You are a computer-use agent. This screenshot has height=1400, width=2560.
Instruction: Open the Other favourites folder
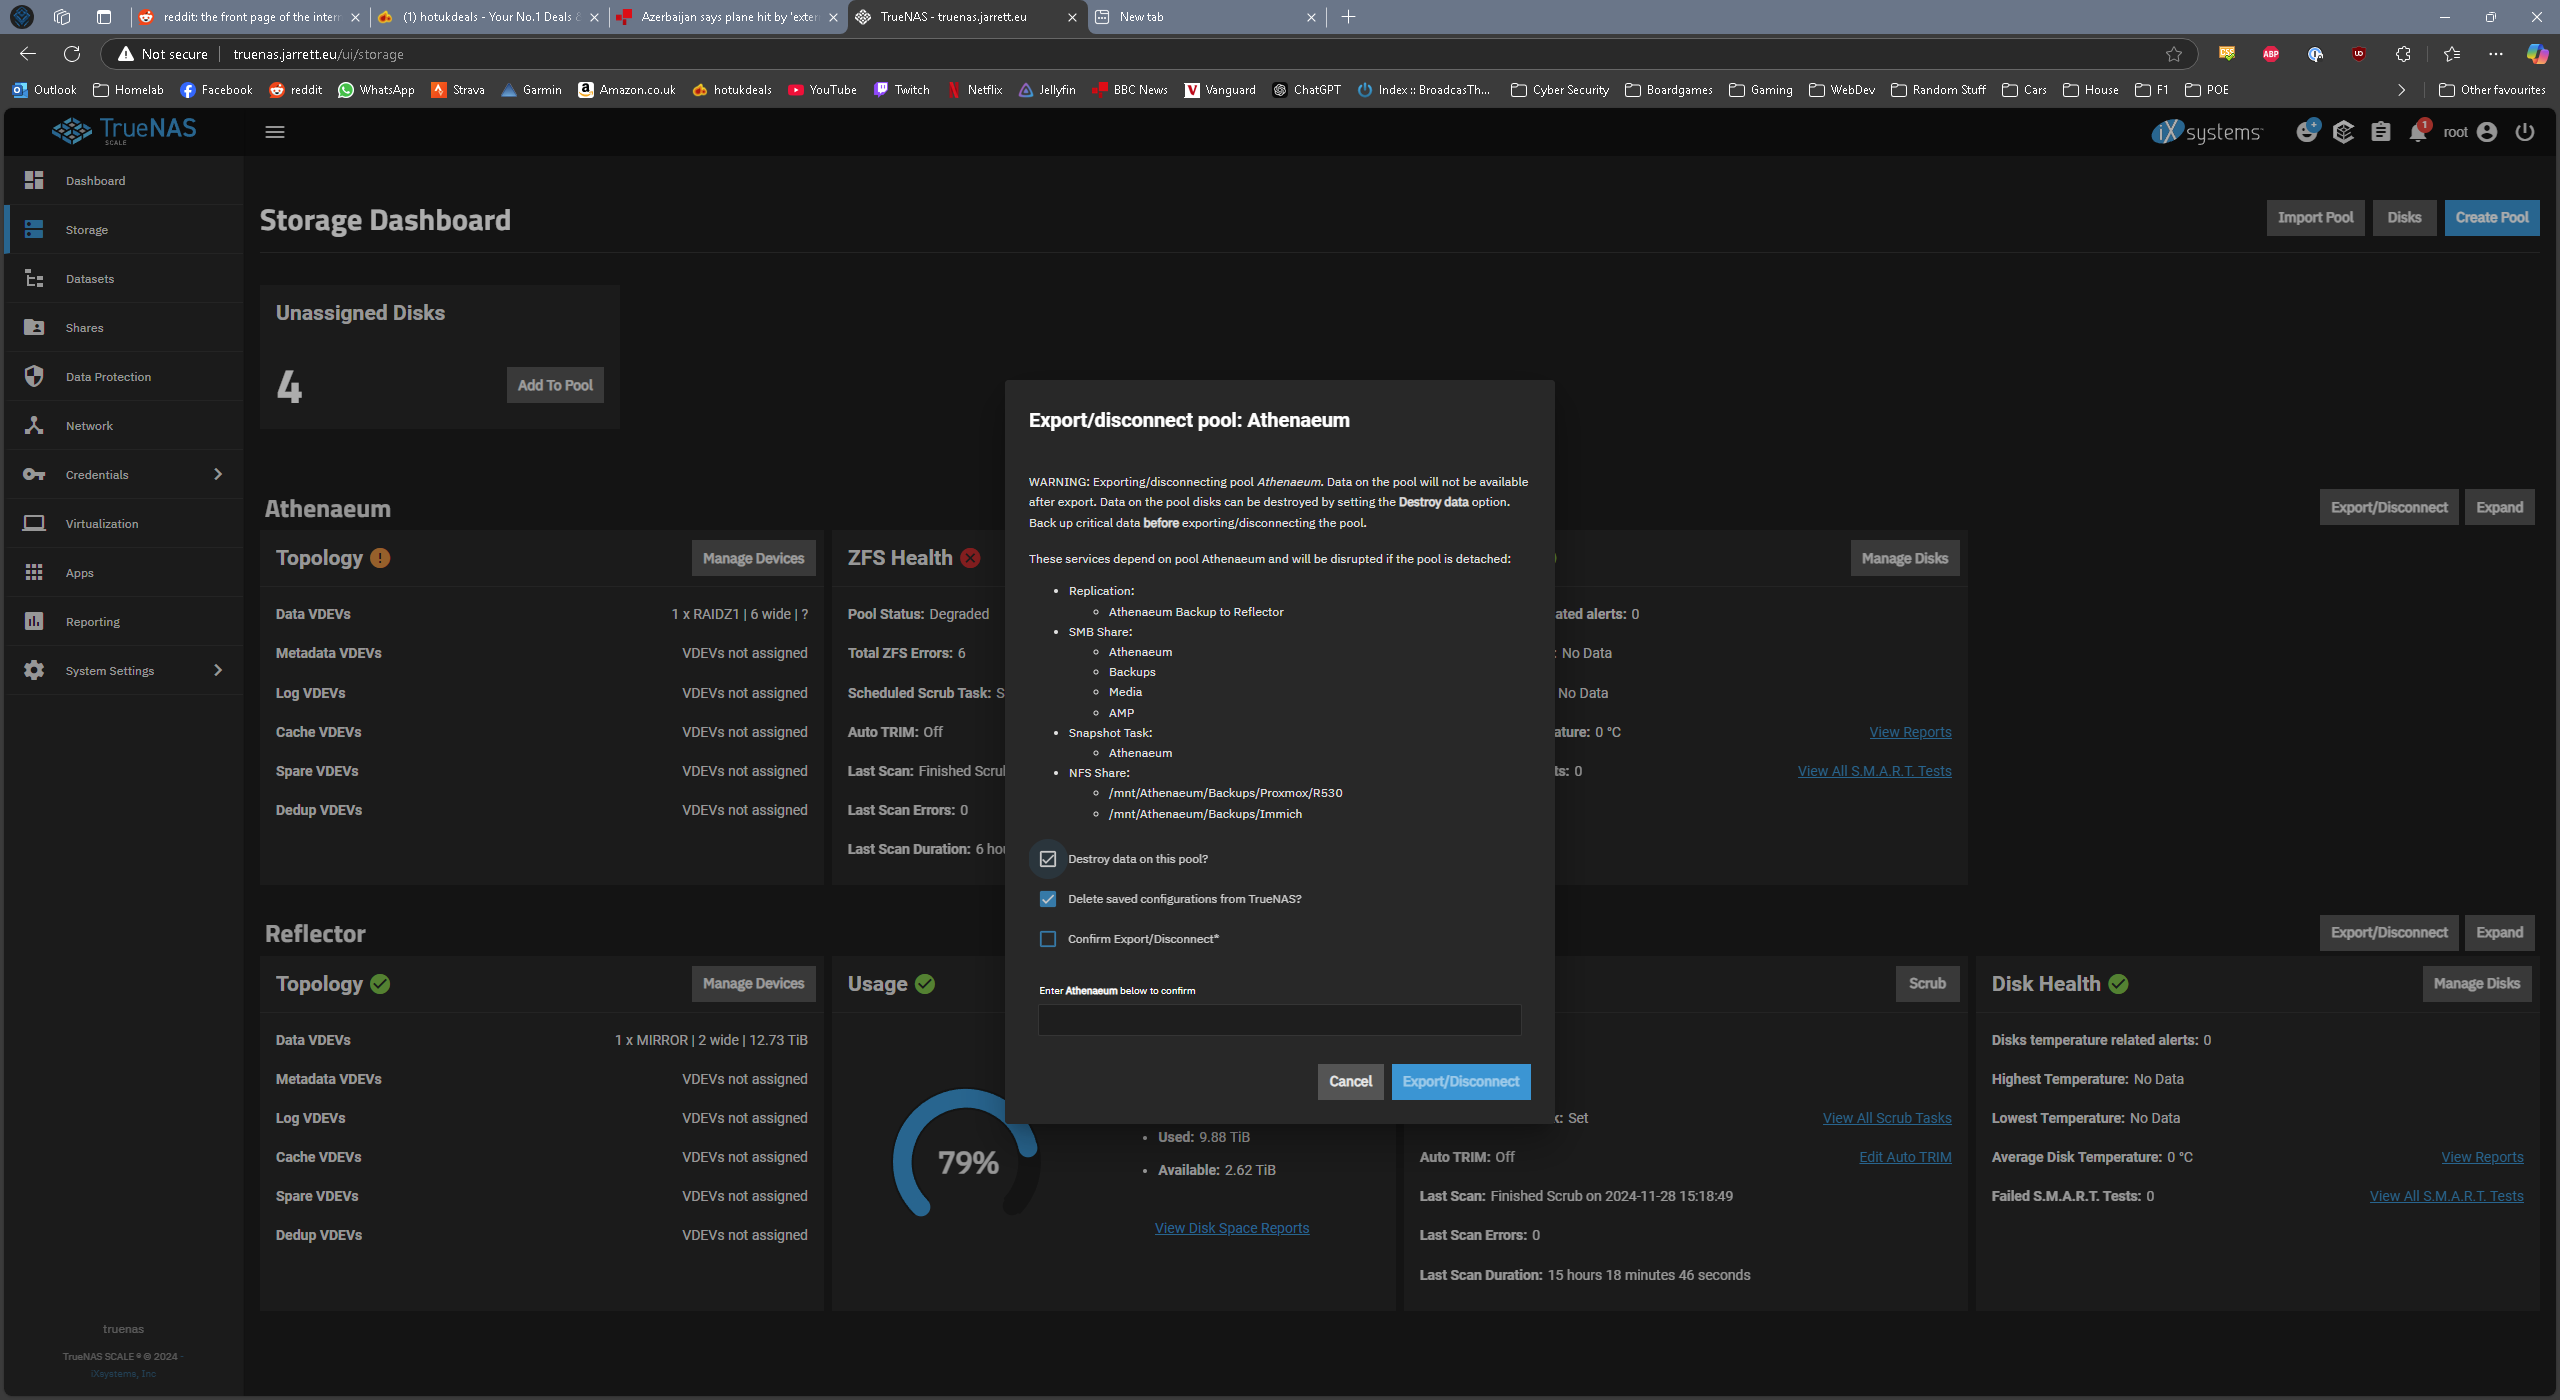click(x=2492, y=90)
